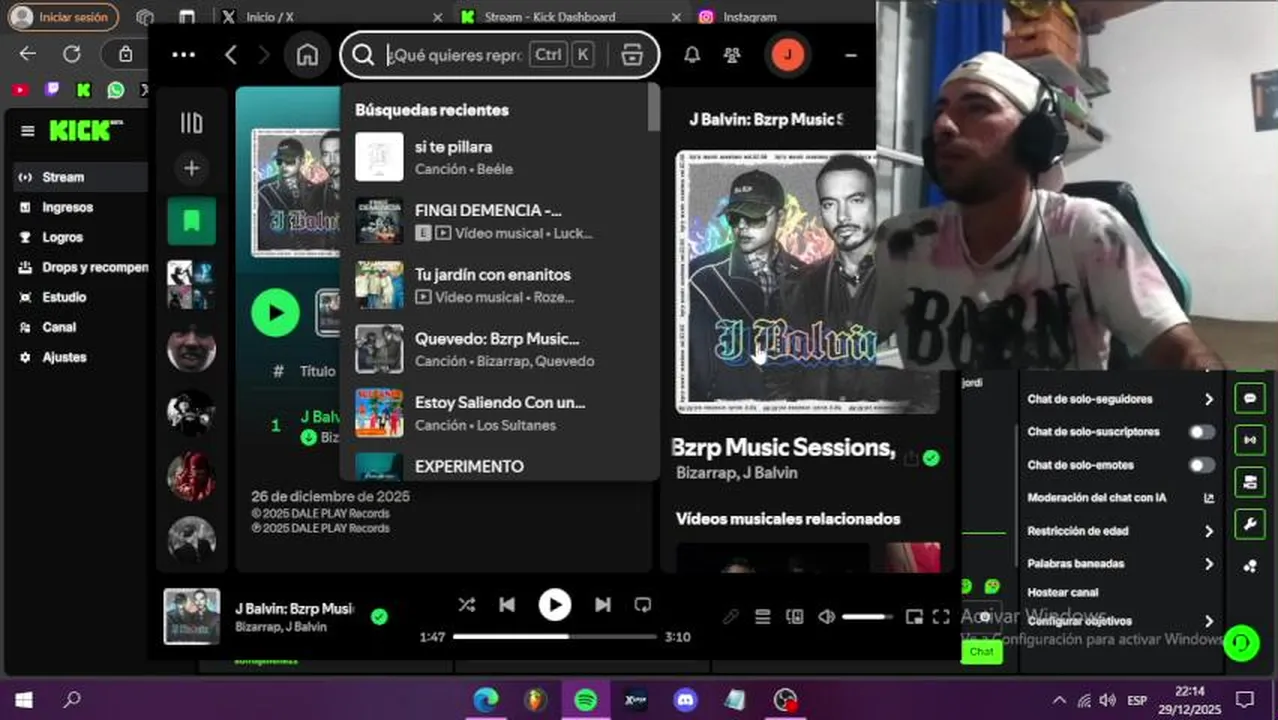Toggle repeat mode
This screenshot has width=1278, height=720.
click(643, 604)
